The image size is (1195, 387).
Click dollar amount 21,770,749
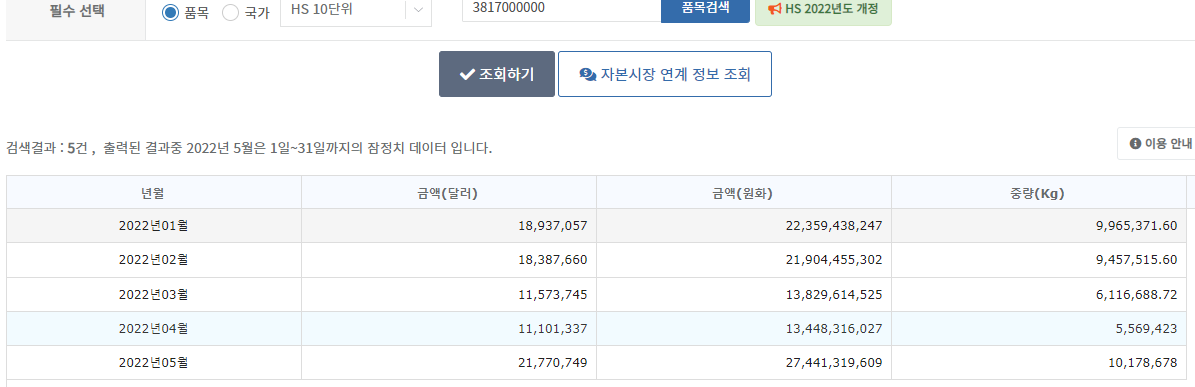click(x=552, y=363)
